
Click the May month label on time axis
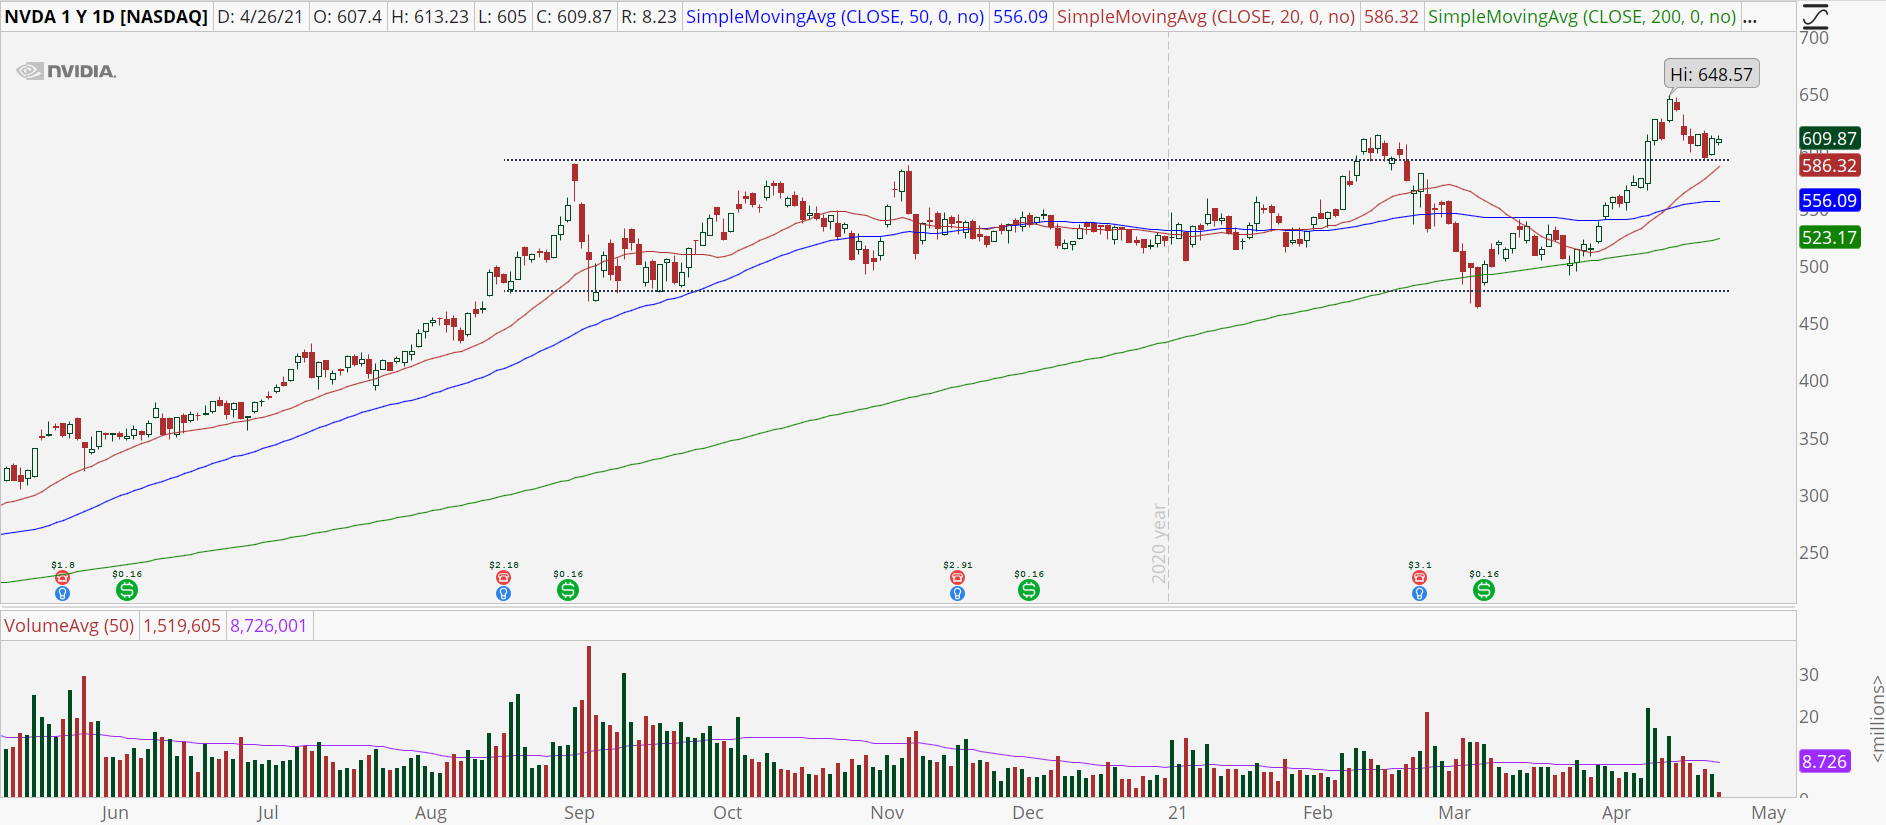pos(1768,812)
